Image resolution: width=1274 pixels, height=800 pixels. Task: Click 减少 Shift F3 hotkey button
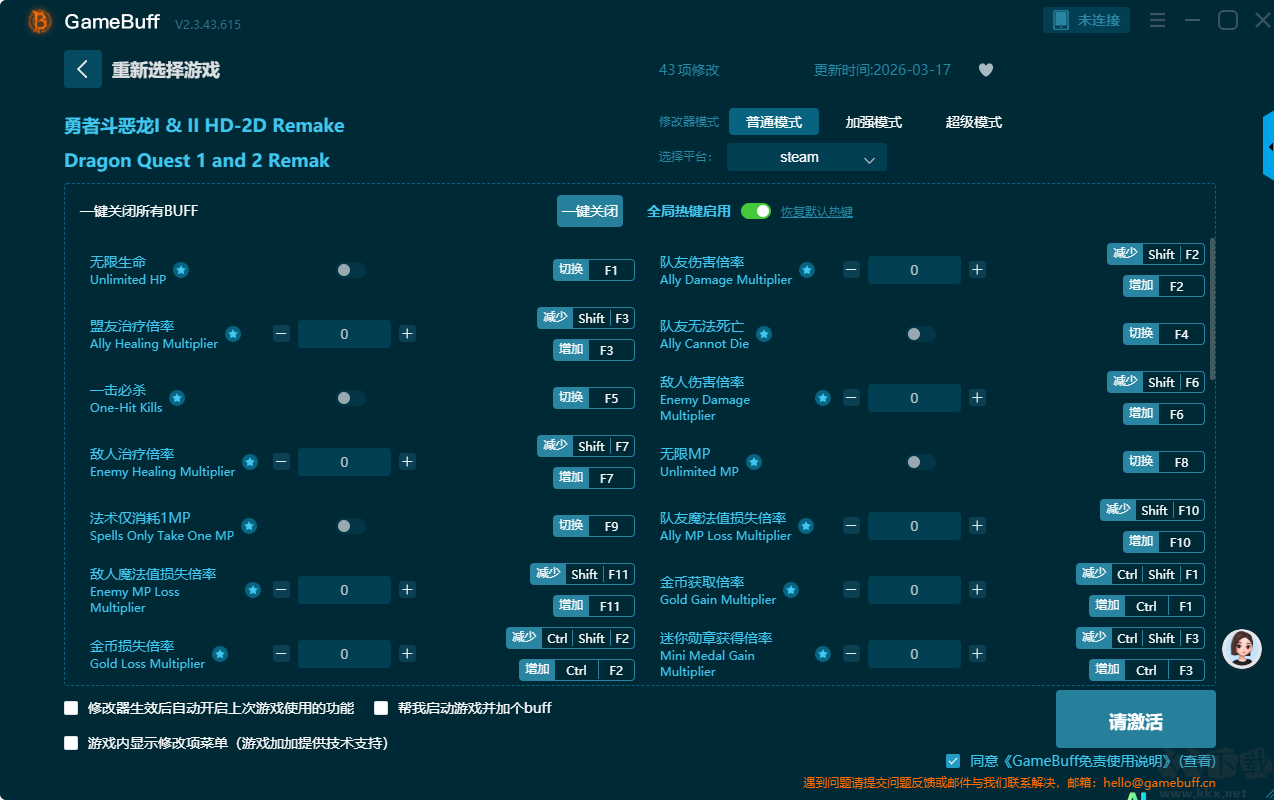(586, 318)
